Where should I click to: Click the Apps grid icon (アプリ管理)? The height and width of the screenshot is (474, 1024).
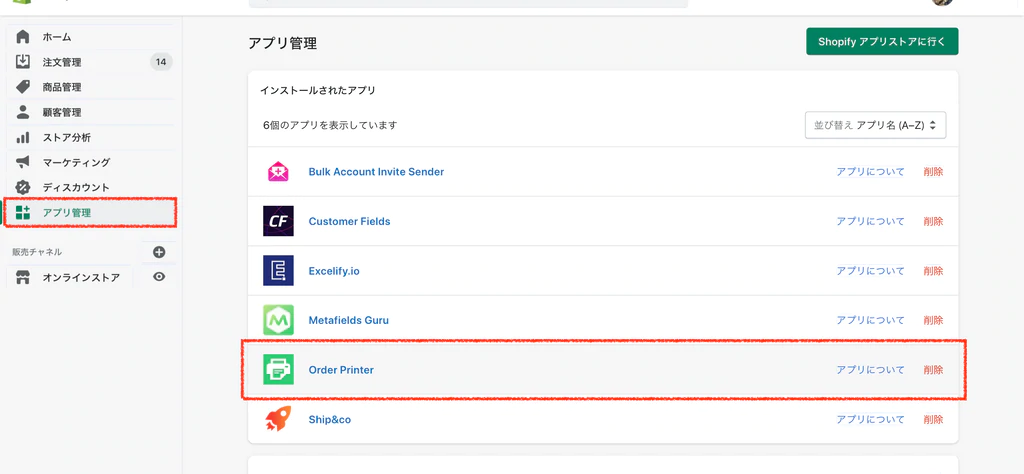(23, 212)
